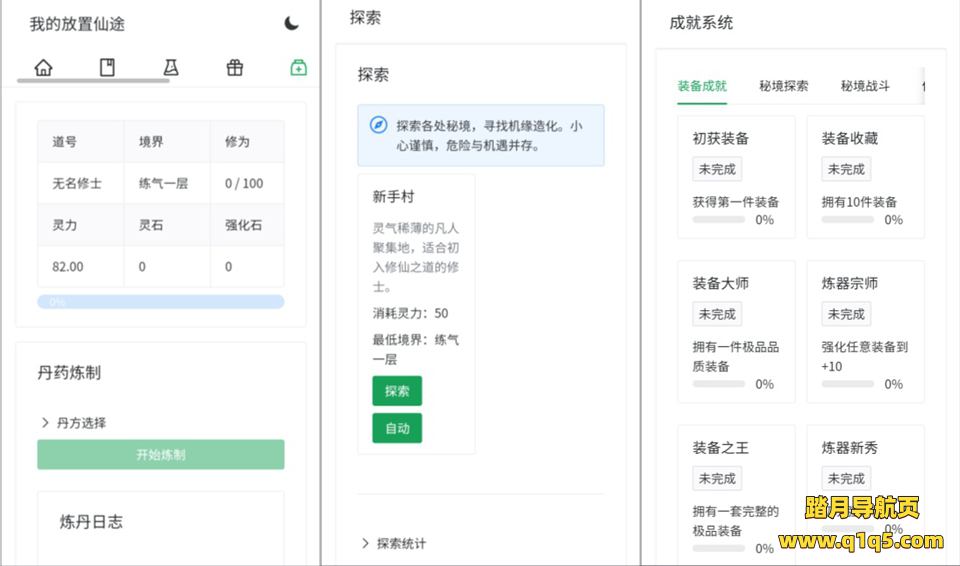Open the home icon tab
The width and height of the screenshot is (960, 566).
tap(43, 68)
